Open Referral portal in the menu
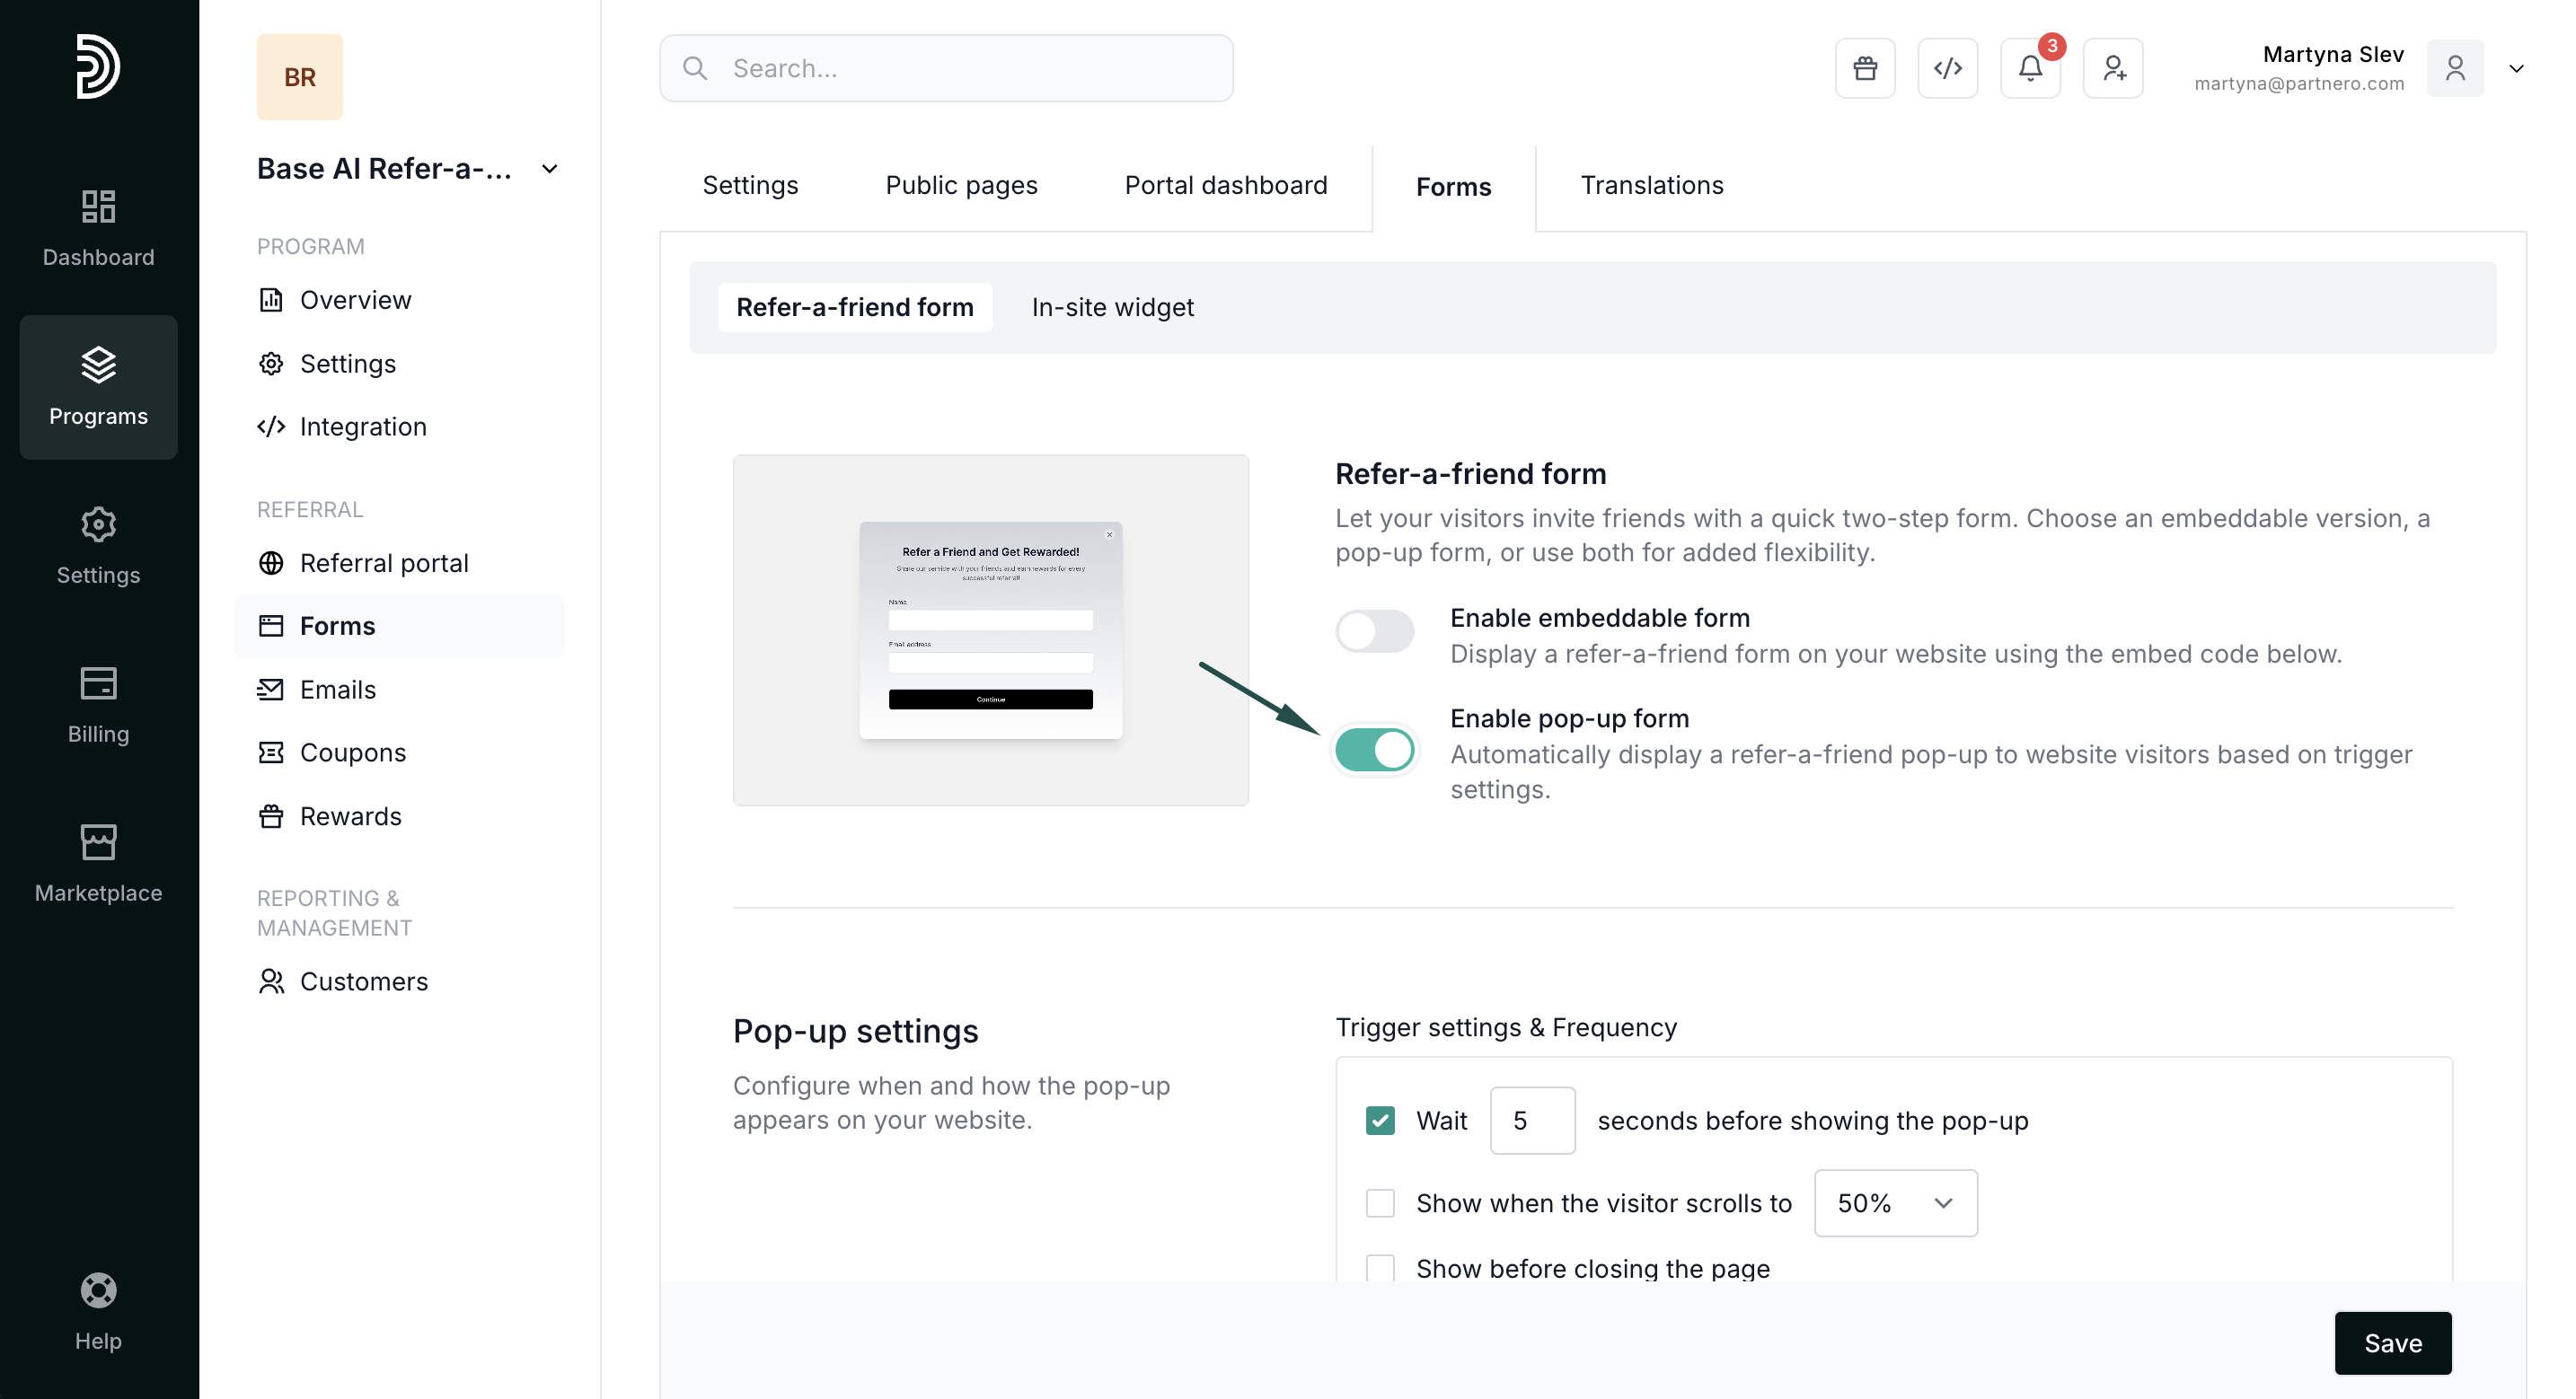Screen dimensions: 2576x1399 coord(383,563)
